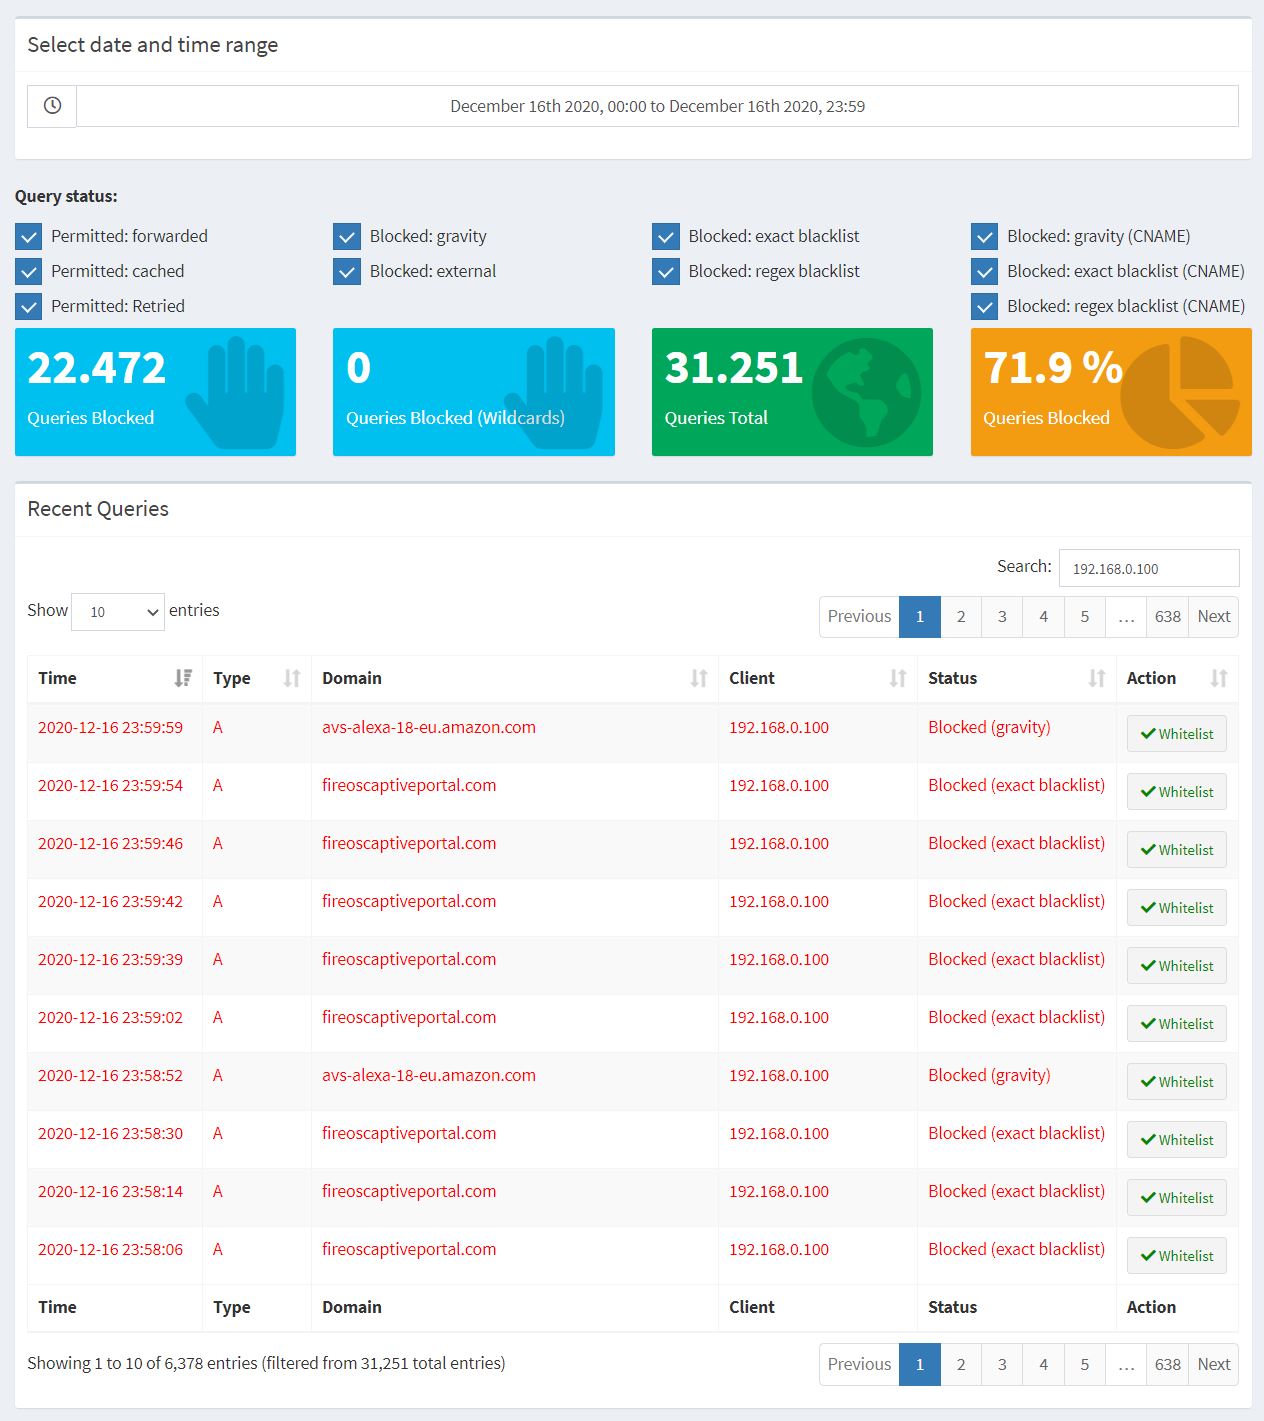
Task: Go to page 4 in top pagination
Action: point(1043,617)
